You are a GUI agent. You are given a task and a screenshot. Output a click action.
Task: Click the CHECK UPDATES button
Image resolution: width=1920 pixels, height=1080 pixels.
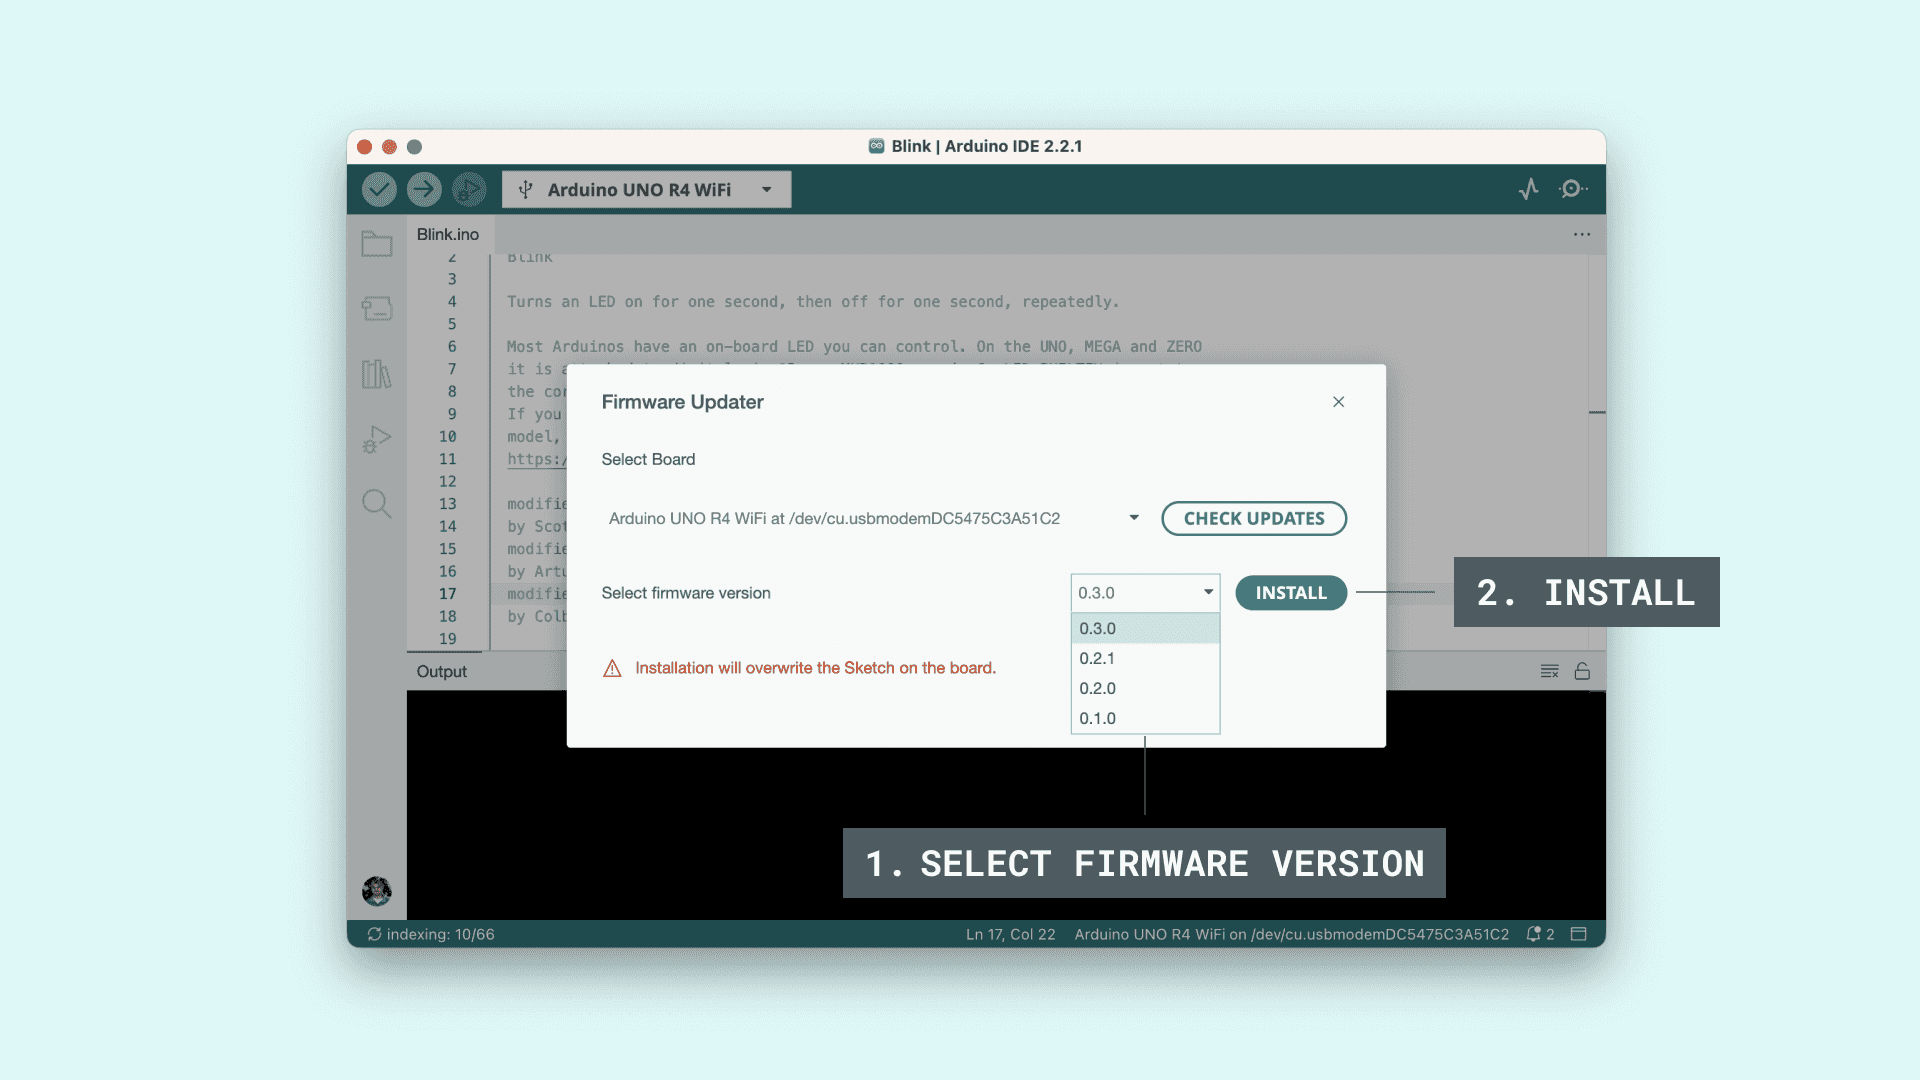click(1254, 518)
